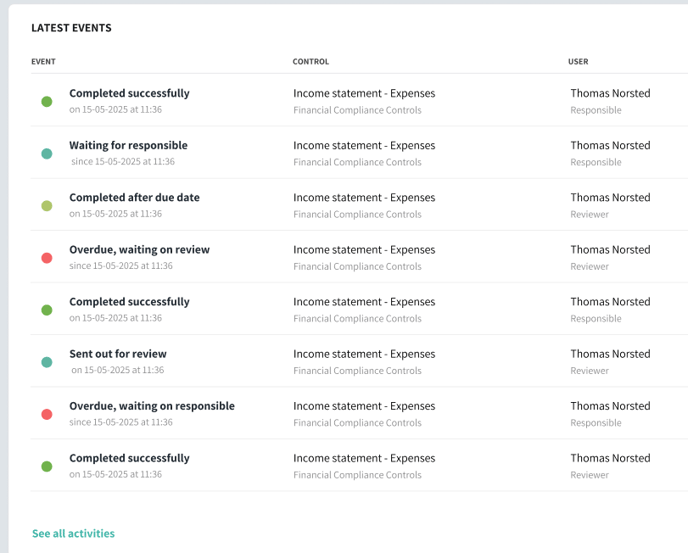Open the Waiting for responsible event
Image resolution: width=688 pixels, height=553 pixels.
tap(128, 145)
